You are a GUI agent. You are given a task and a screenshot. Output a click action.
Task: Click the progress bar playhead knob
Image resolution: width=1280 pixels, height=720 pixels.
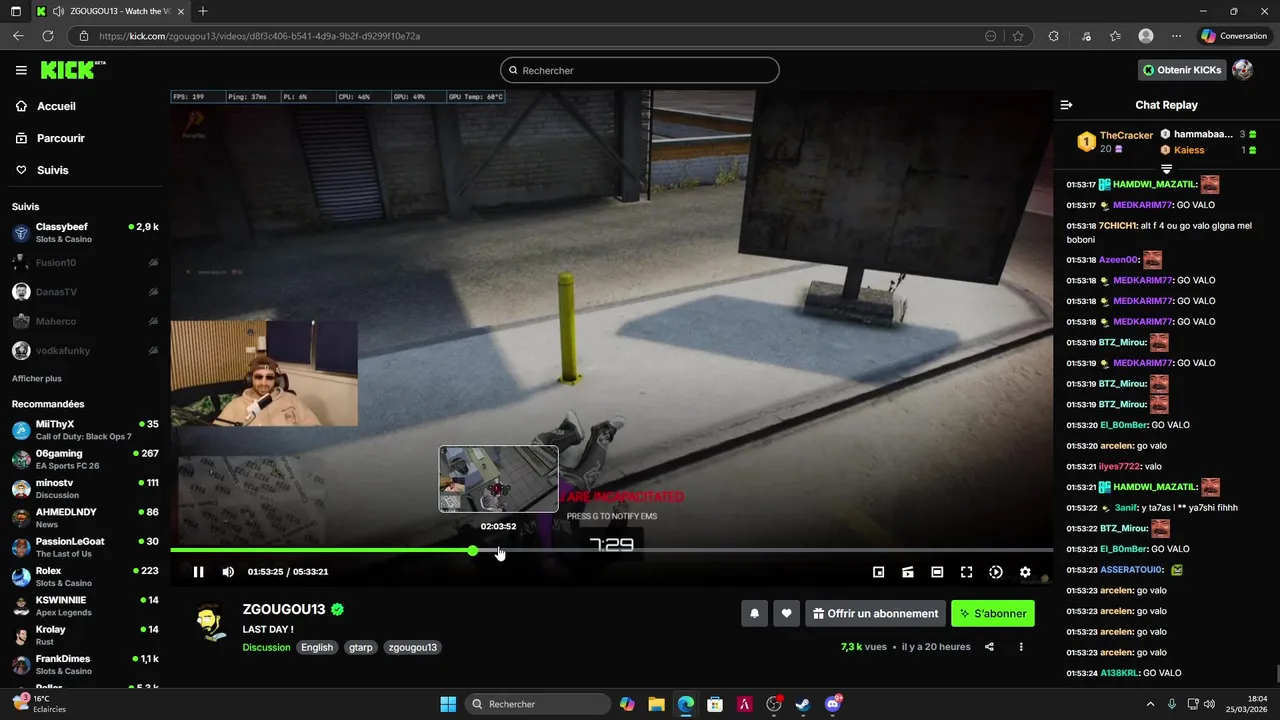(x=472, y=550)
